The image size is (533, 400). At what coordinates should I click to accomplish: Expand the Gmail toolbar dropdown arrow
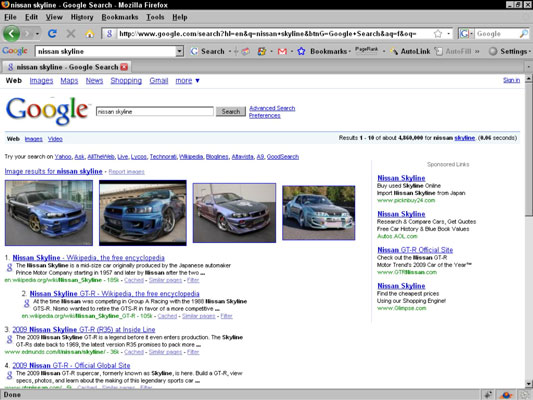point(291,52)
